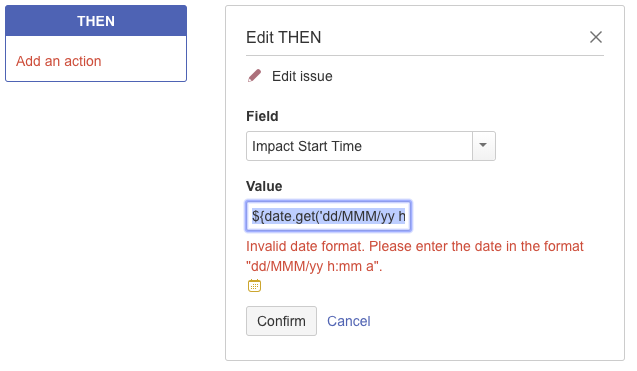The width and height of the screenshot is (637, 371).
Task: Click the "dd/MMM/yy h:mm a" format hint text
Action: [x=314, y=267]
